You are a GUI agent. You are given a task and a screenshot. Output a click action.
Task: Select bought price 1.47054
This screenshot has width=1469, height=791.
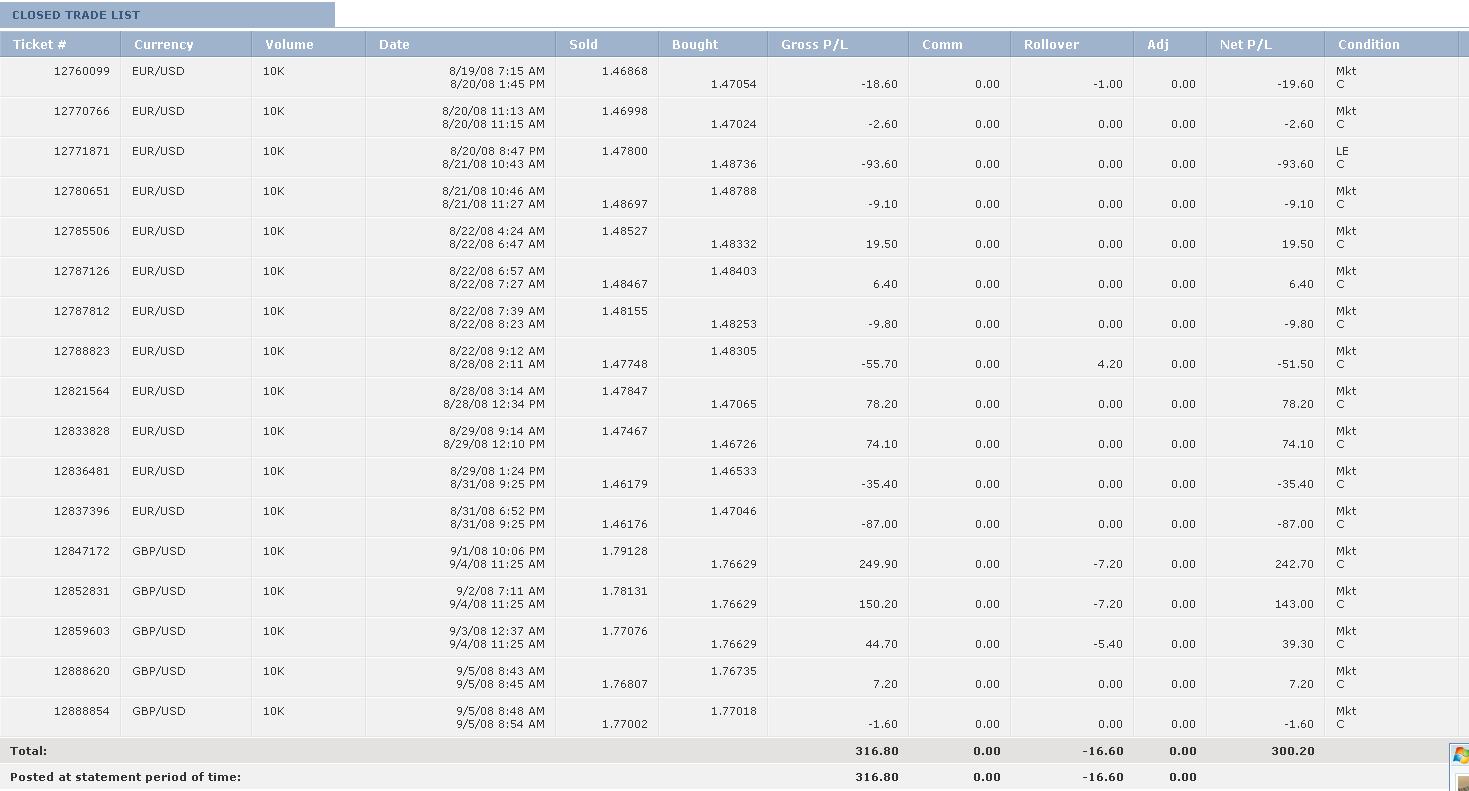pyautogui.click(x=734, y=84)
